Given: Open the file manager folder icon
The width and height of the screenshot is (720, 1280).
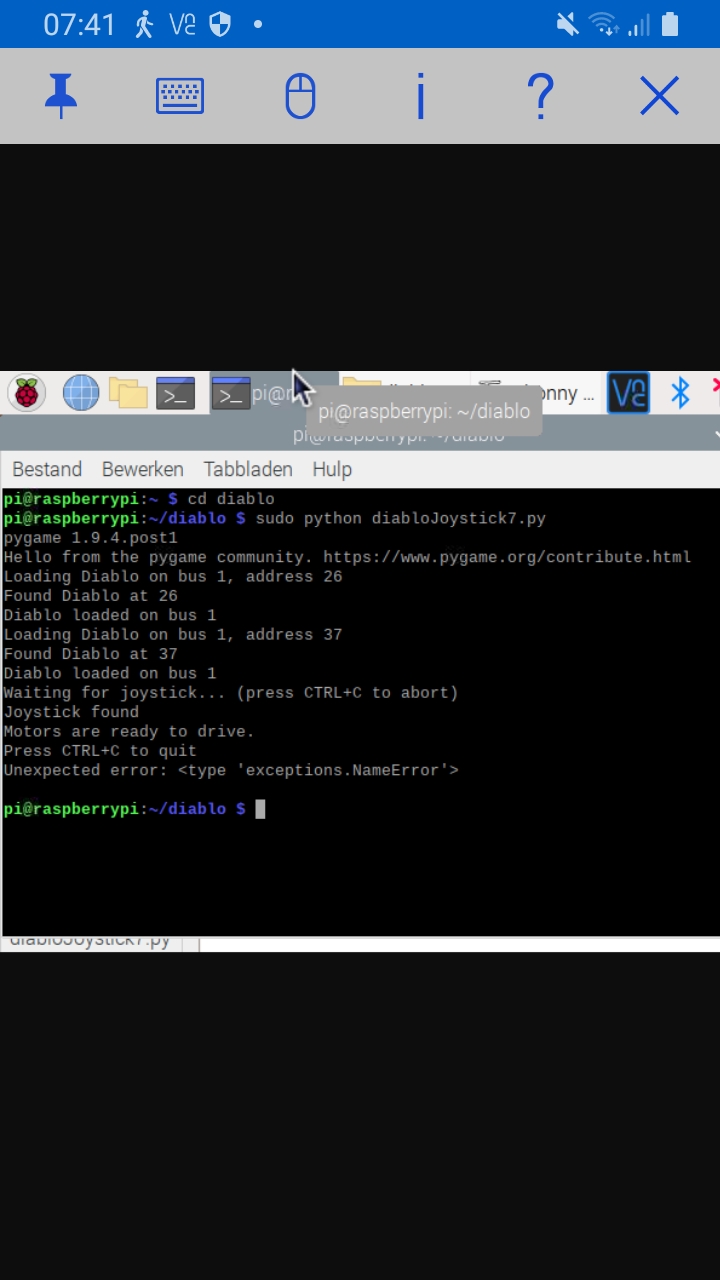Looking at the screenshot, I should (128, 394).
